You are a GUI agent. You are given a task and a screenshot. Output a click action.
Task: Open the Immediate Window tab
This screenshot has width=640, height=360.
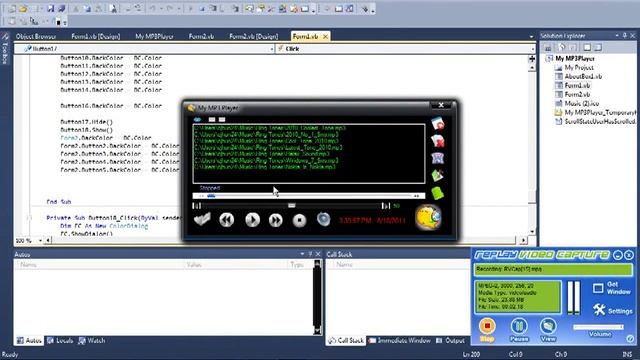[400, 340]
